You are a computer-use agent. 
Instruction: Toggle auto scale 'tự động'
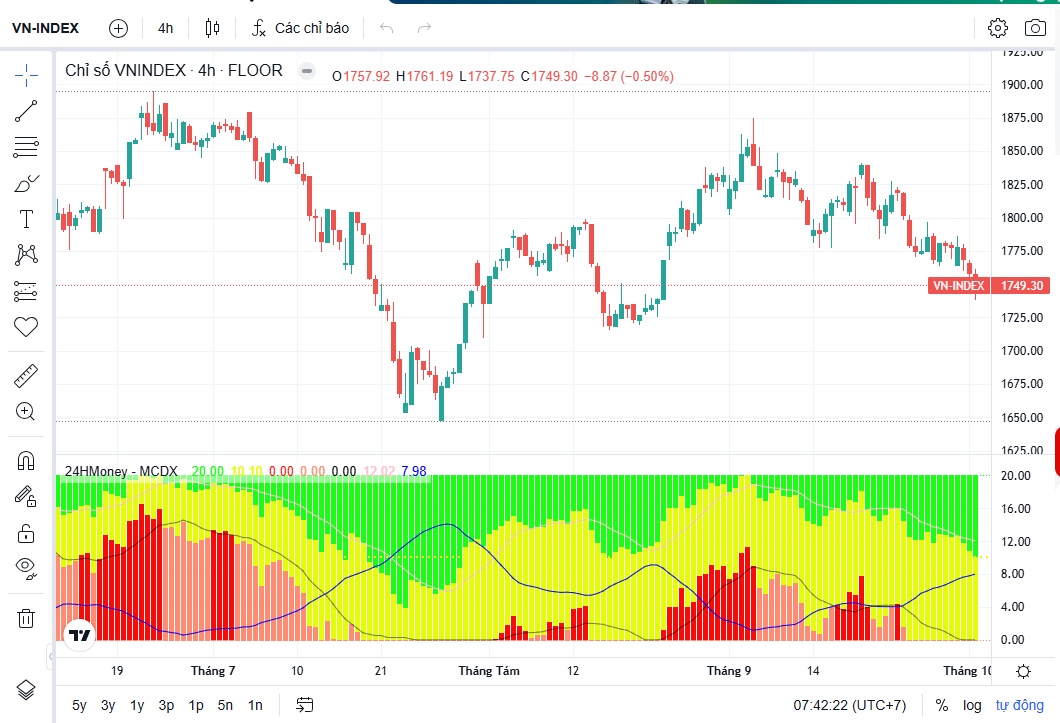[x=1019, y=705]
